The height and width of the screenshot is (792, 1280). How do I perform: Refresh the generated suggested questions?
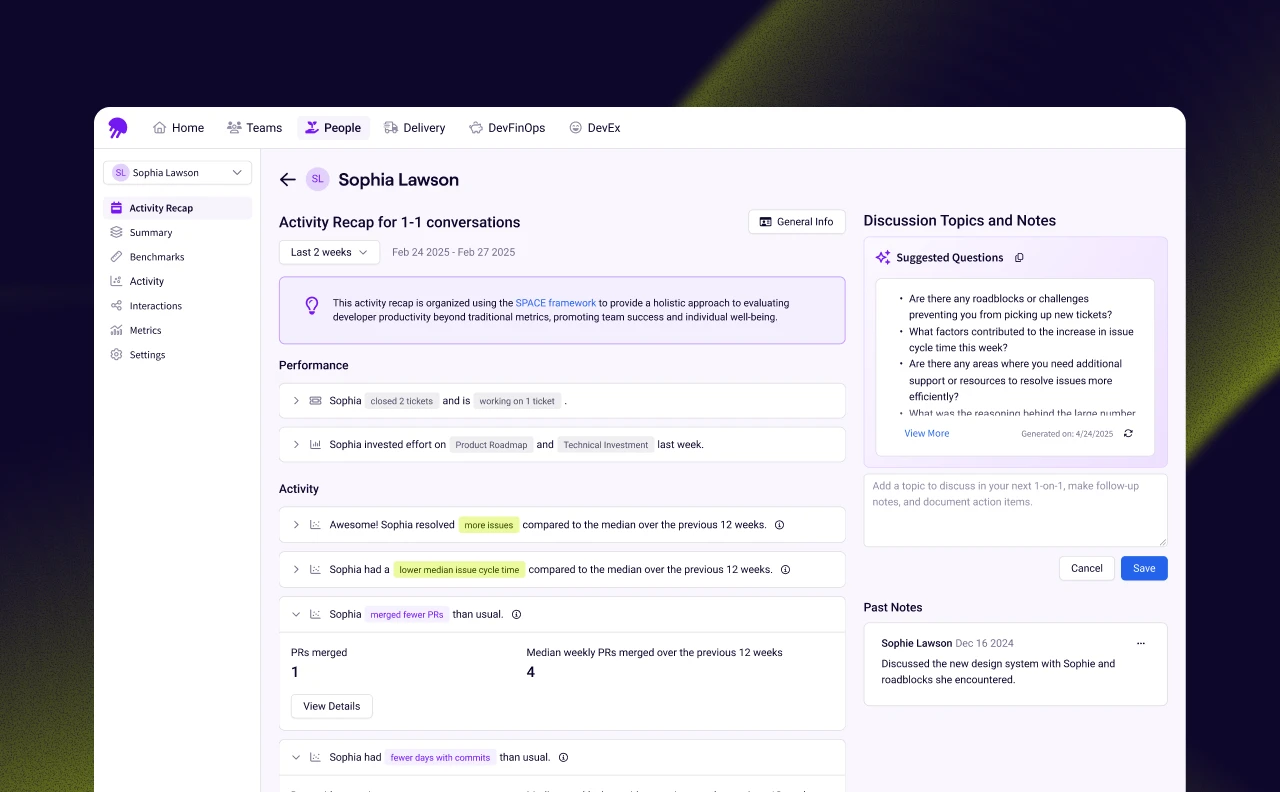(1128, 434)
